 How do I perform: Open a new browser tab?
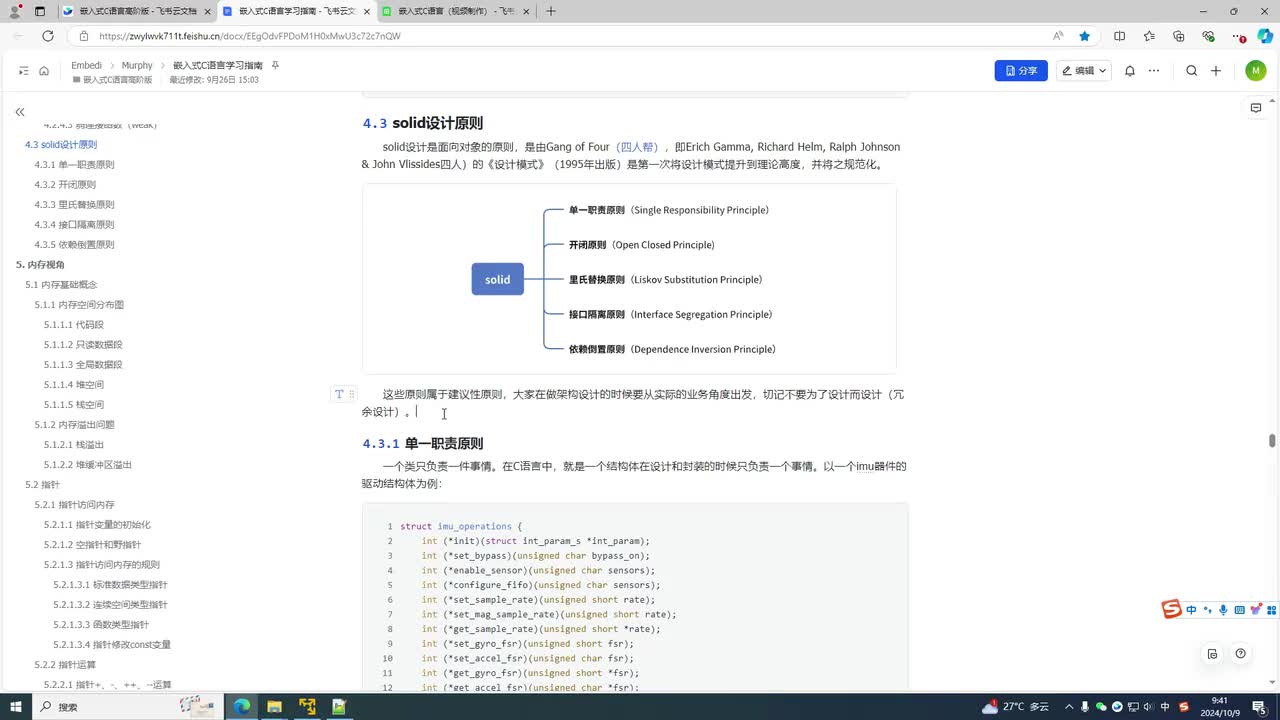[x=551, y=11]
